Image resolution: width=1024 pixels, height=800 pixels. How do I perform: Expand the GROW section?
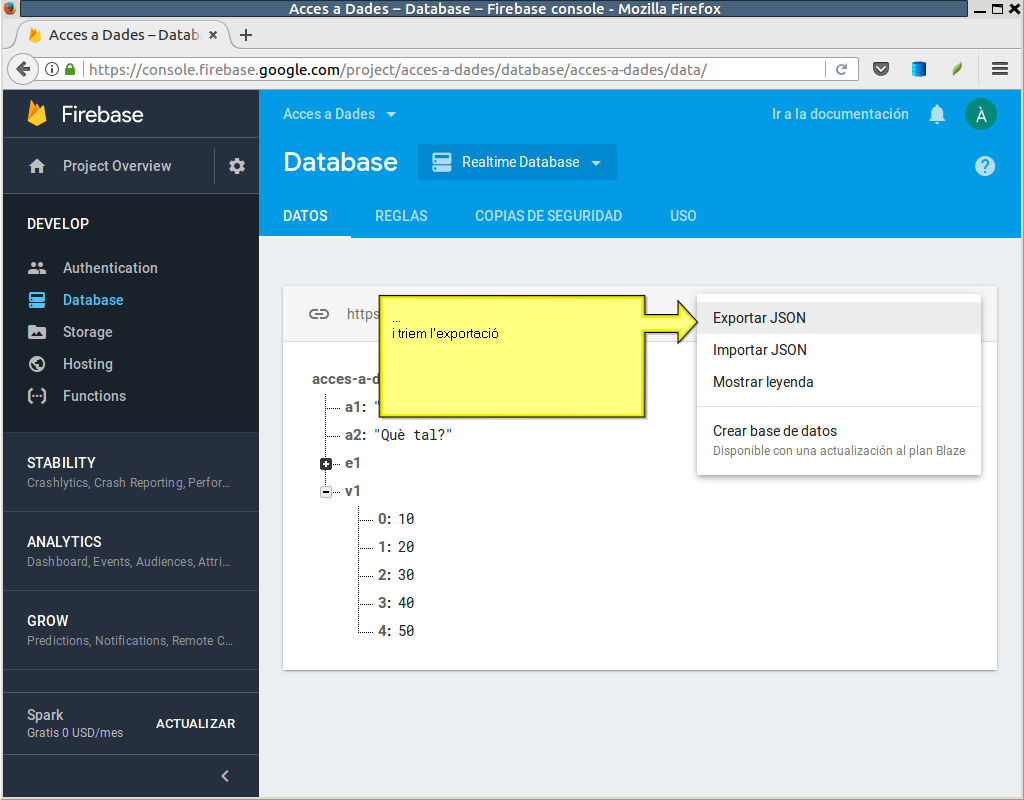click(131, 630)
